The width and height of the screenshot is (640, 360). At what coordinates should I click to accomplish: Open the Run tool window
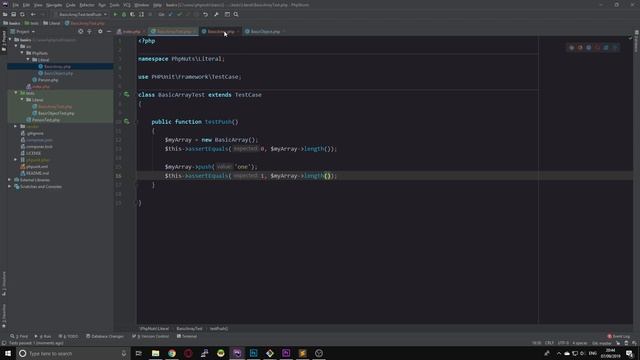pos(43,336)
